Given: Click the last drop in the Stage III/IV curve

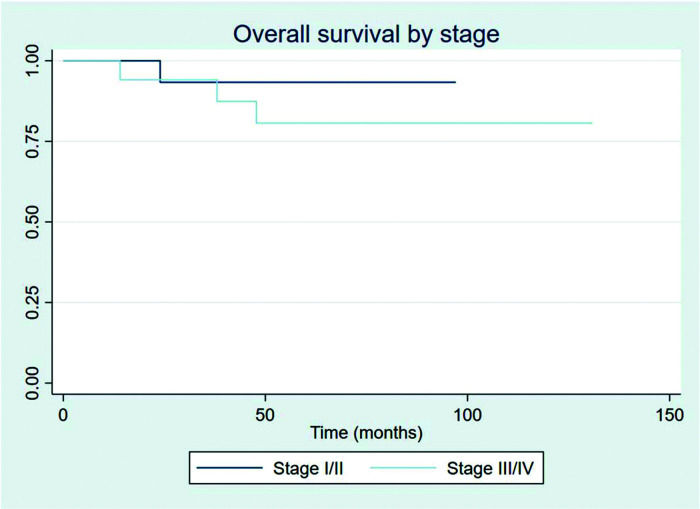Looking at the screenshot, I should point(256,112).
